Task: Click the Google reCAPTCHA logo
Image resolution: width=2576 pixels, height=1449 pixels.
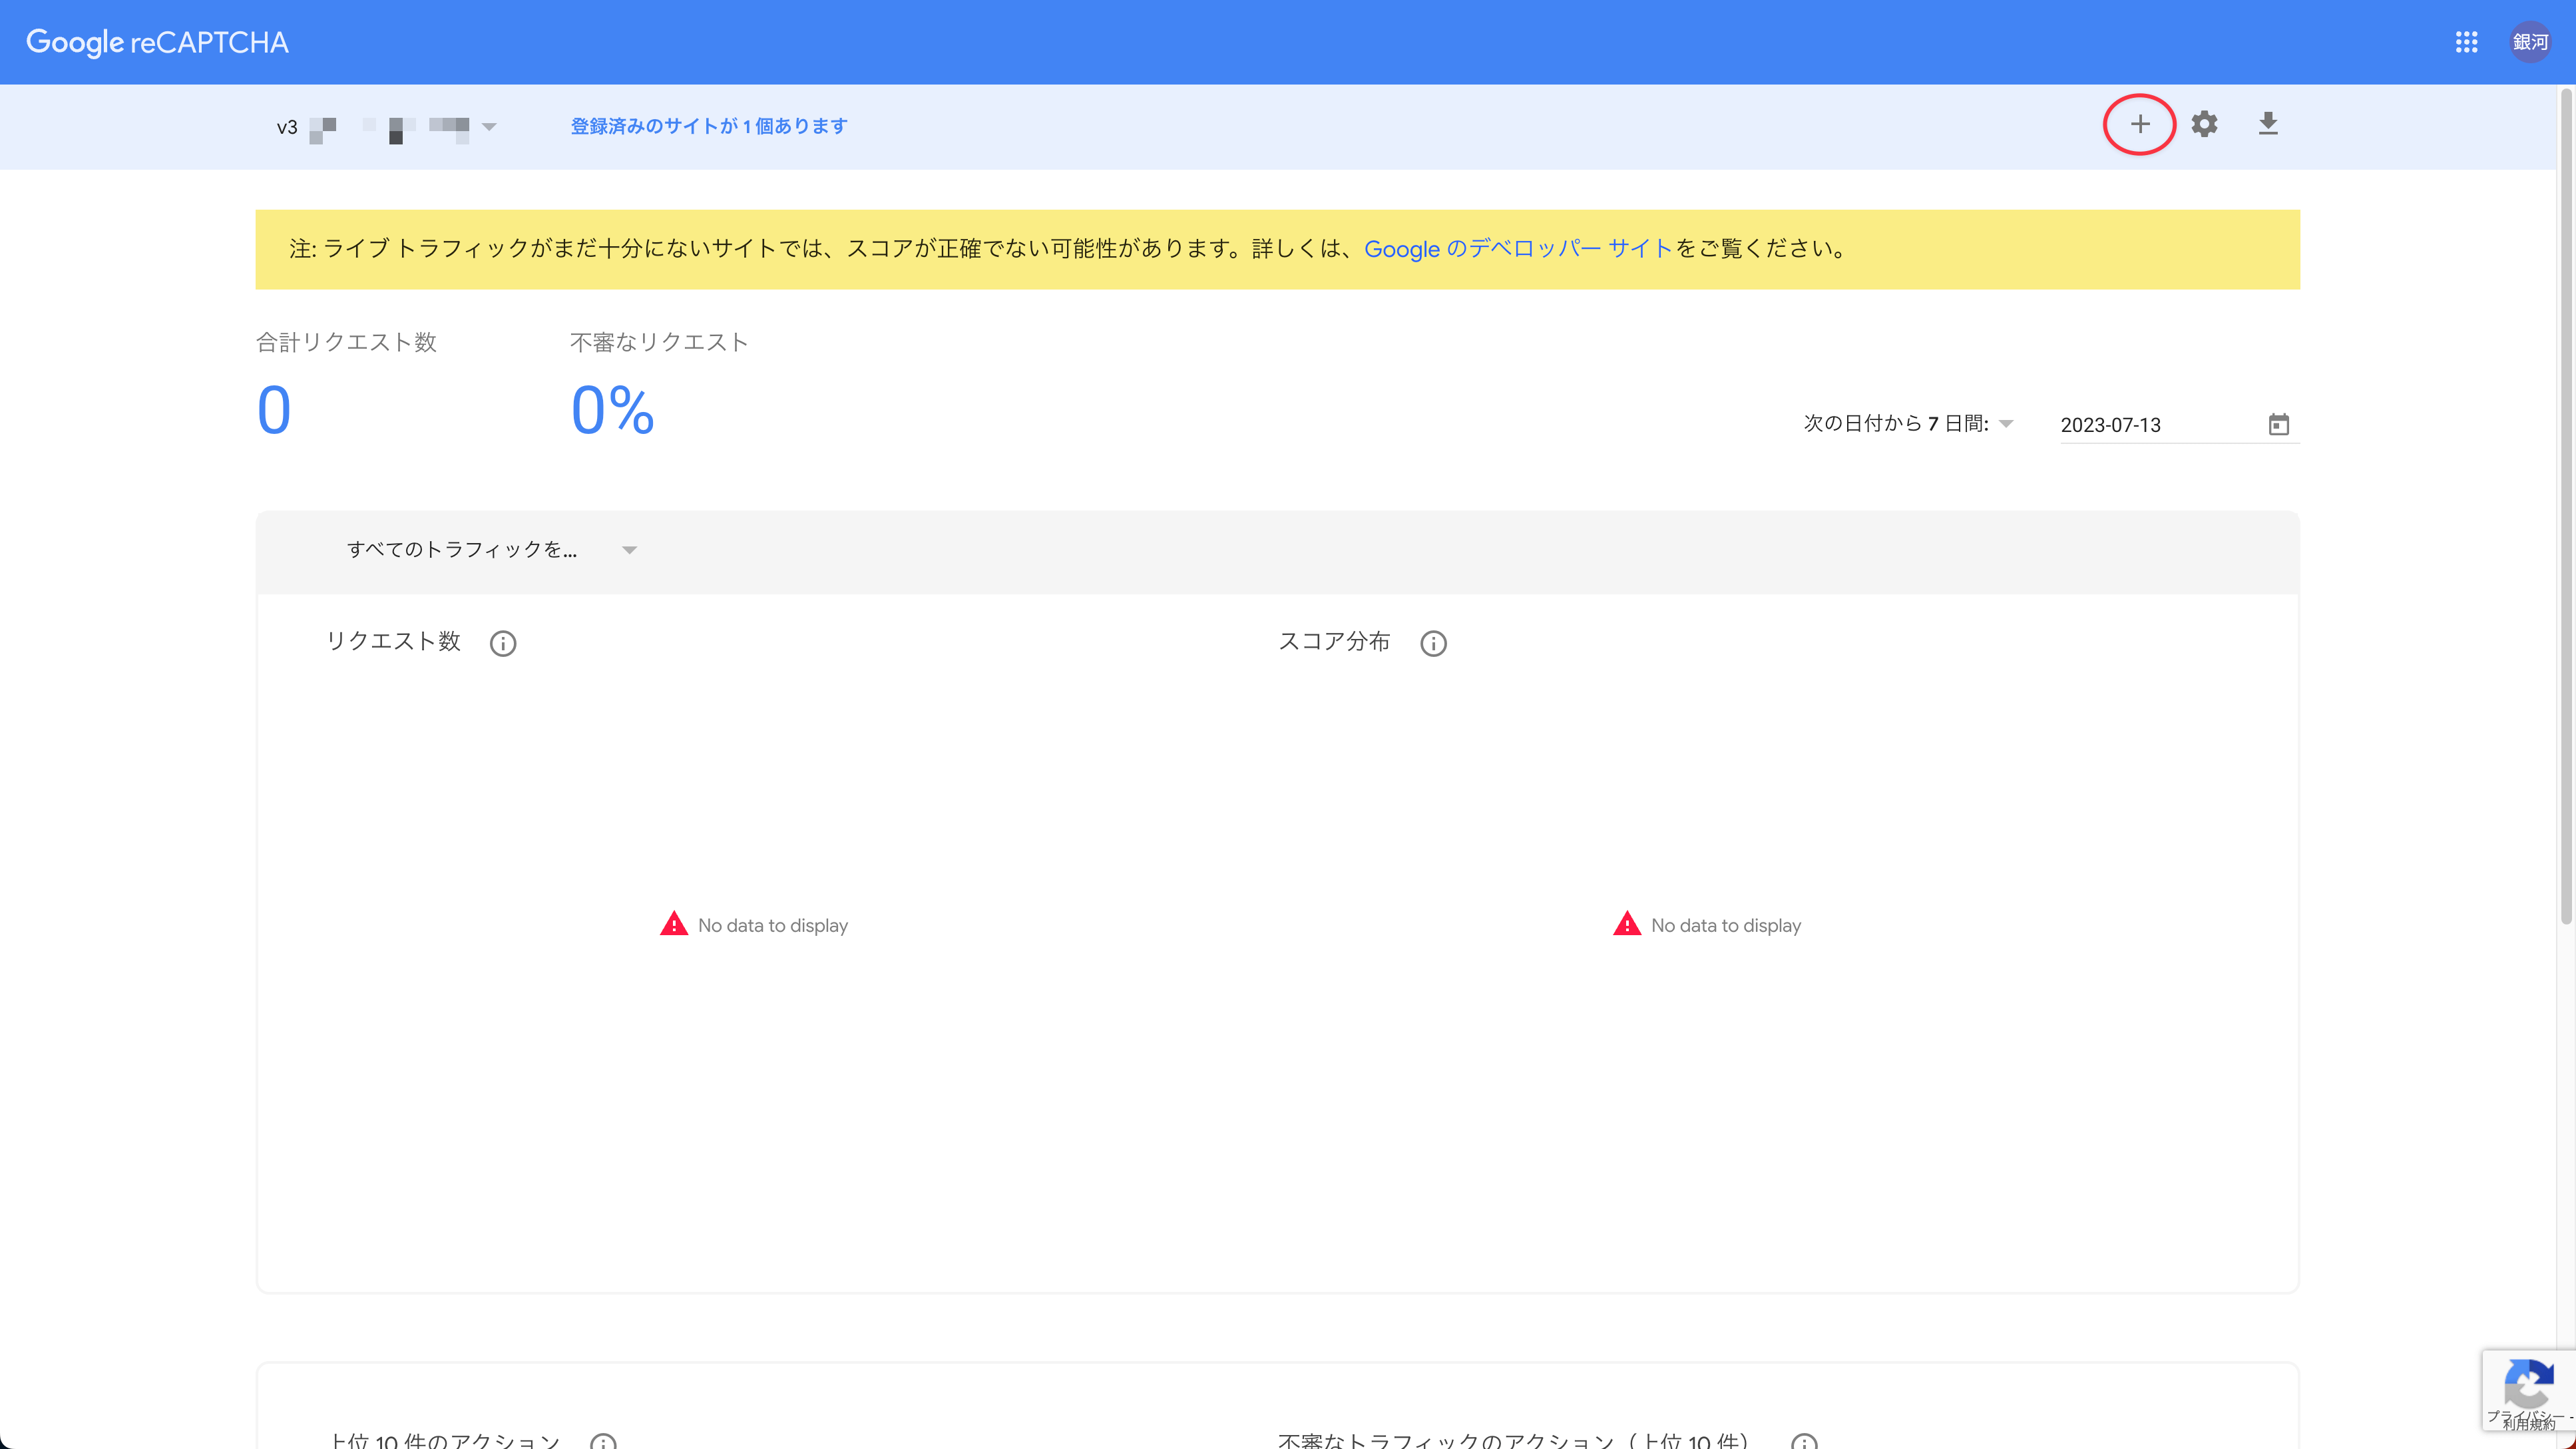Action: click(x=157, y=42)
